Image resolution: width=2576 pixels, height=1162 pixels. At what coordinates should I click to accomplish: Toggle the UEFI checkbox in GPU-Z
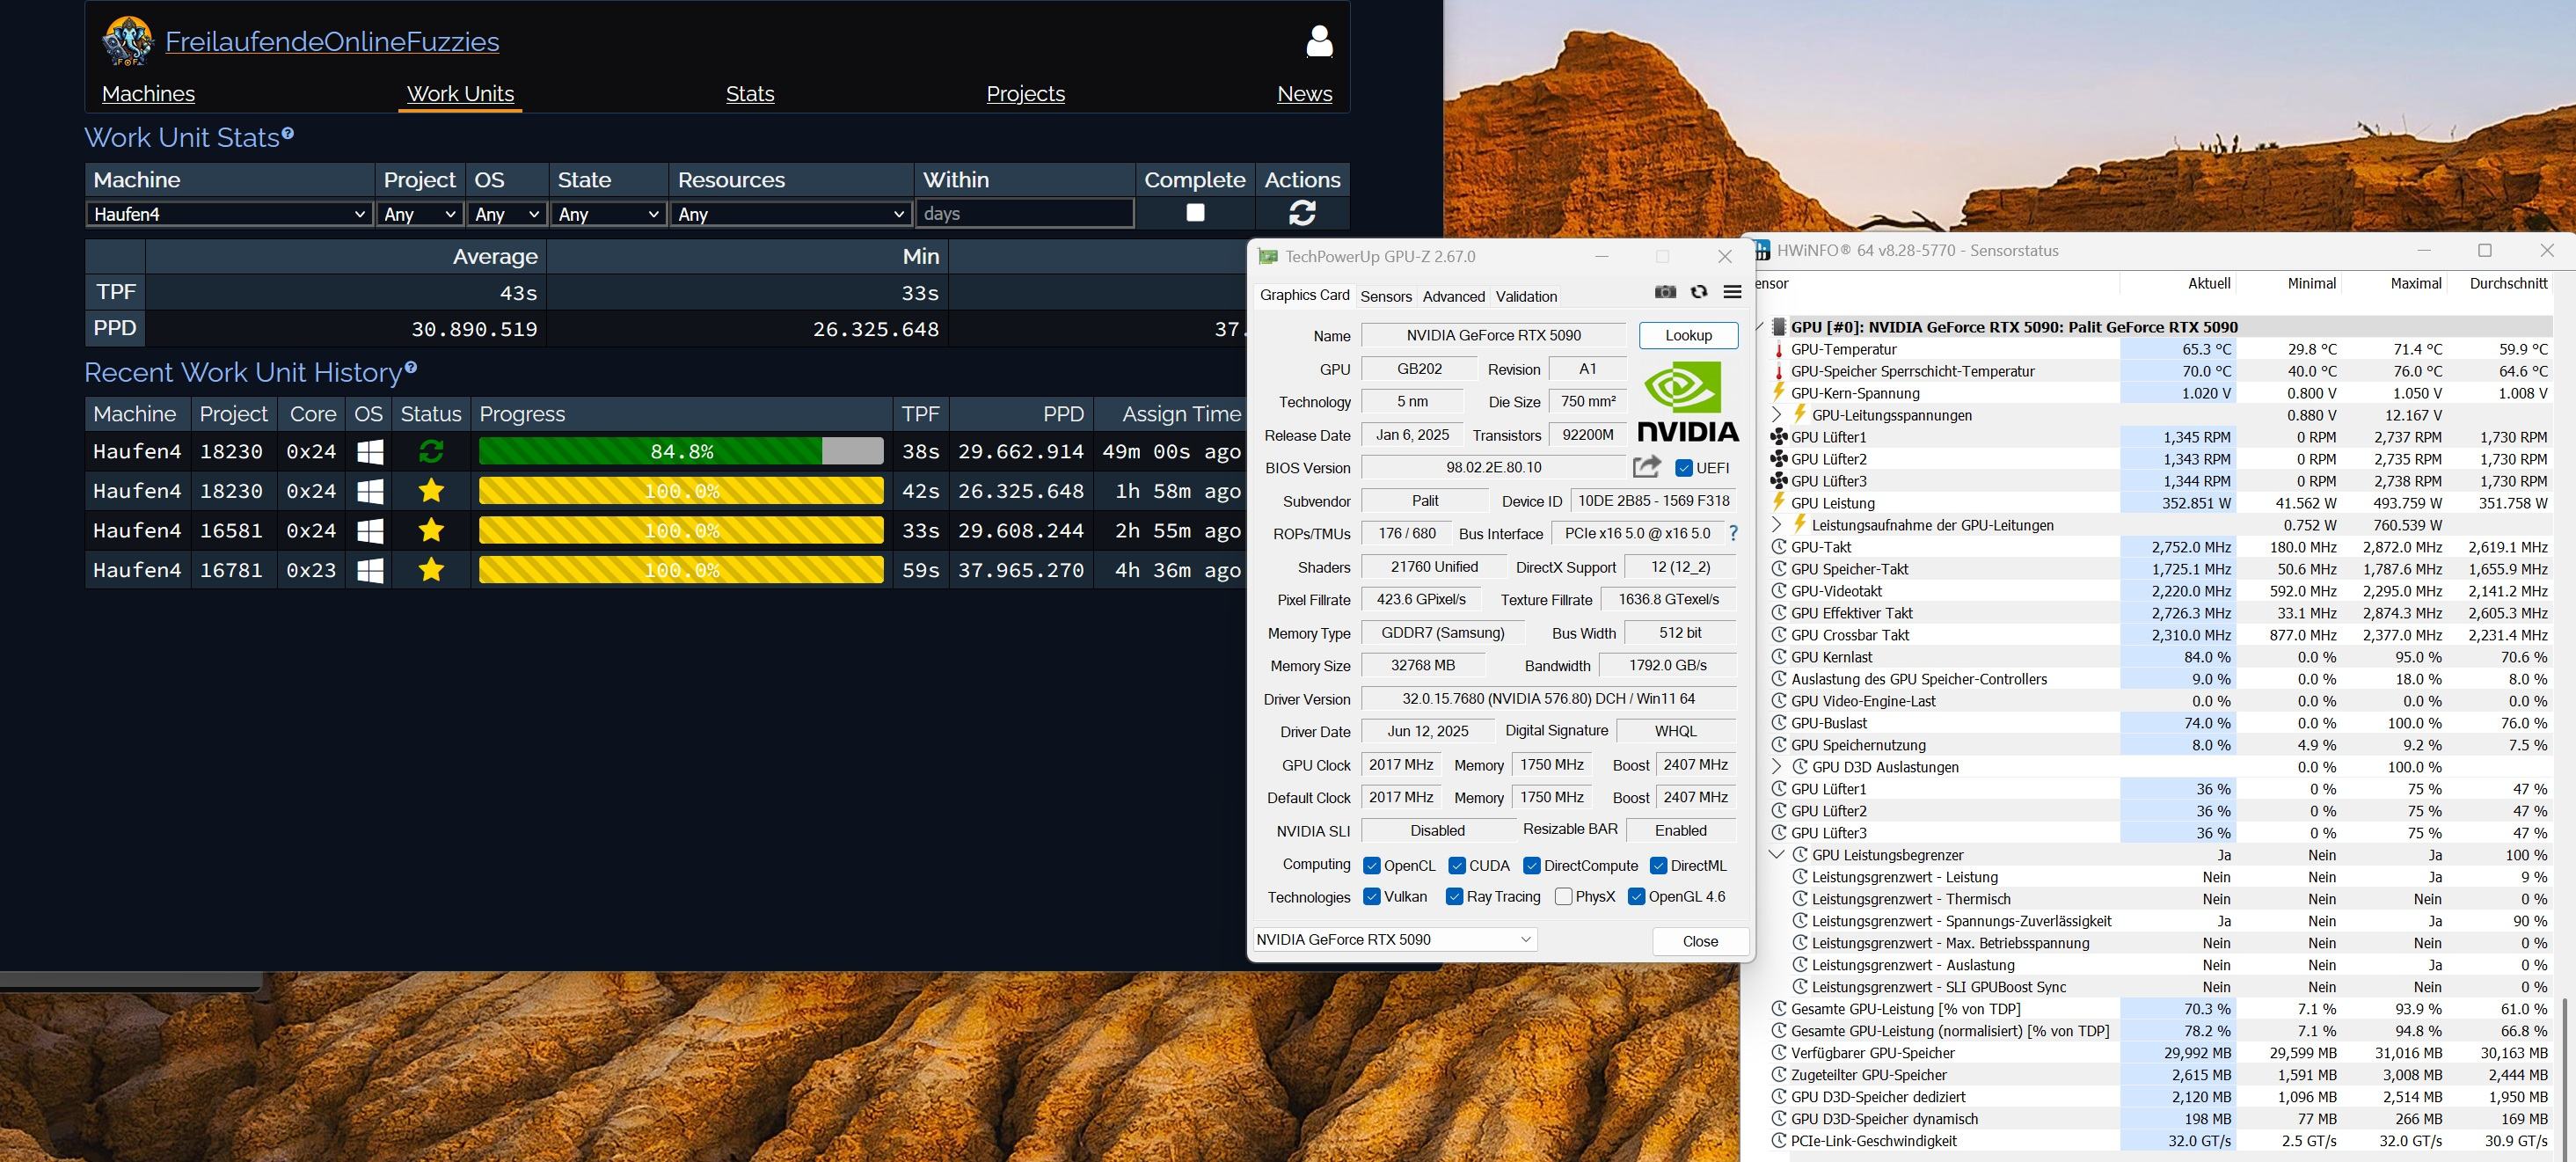1684,468
